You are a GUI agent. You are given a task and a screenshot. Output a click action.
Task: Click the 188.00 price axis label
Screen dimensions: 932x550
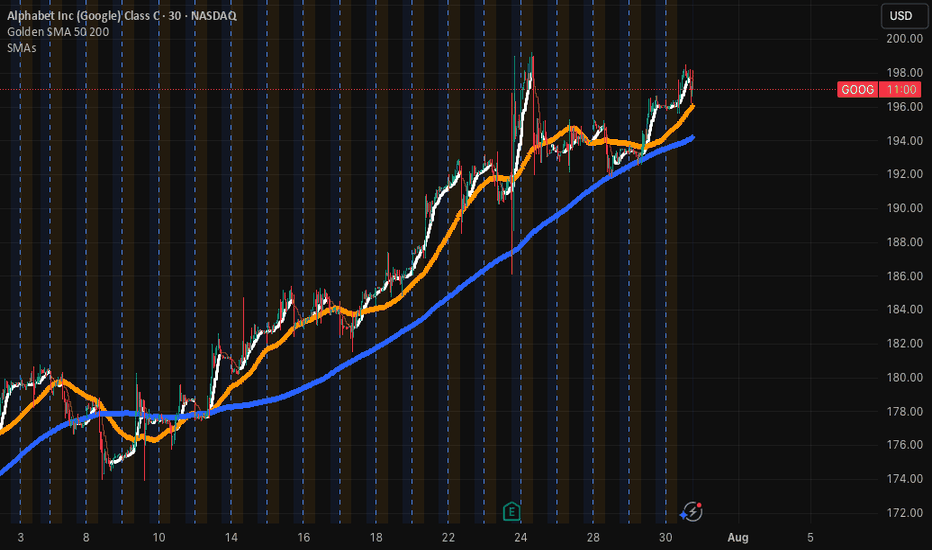point(904,241)
